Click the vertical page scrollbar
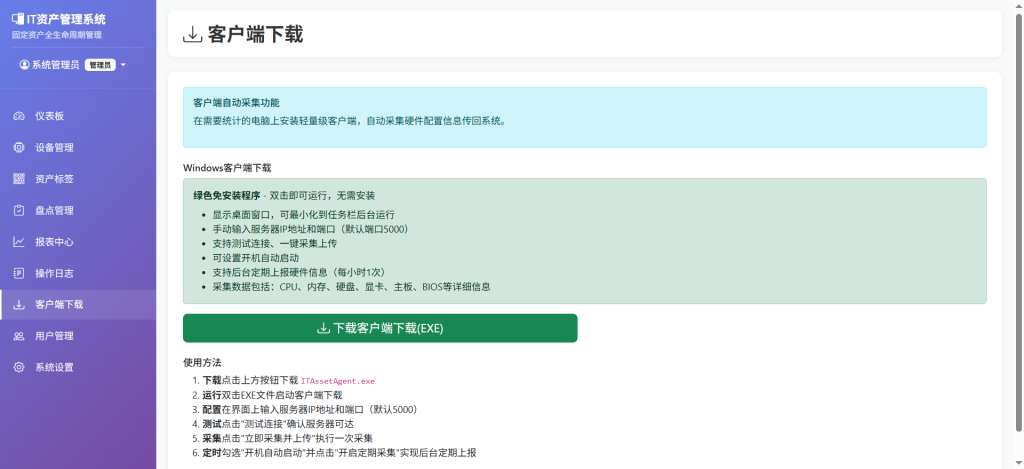The image size is (1024, 469). [1019, 222]
